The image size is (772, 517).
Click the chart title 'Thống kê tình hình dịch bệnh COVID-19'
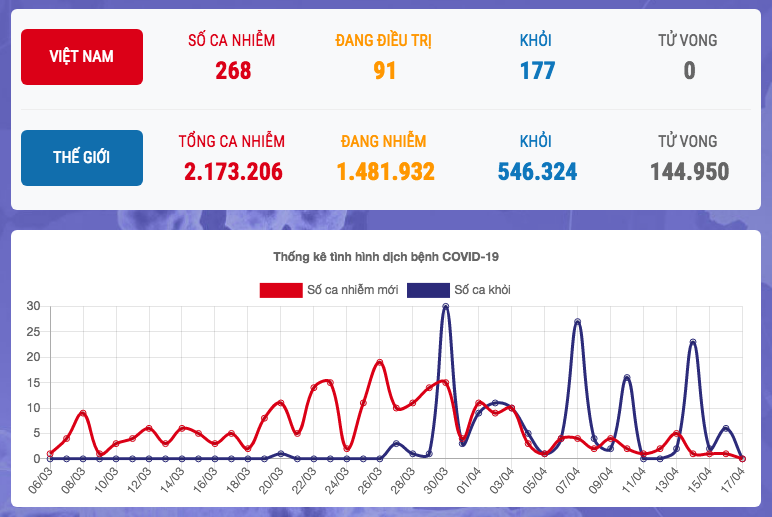[386, 257]
